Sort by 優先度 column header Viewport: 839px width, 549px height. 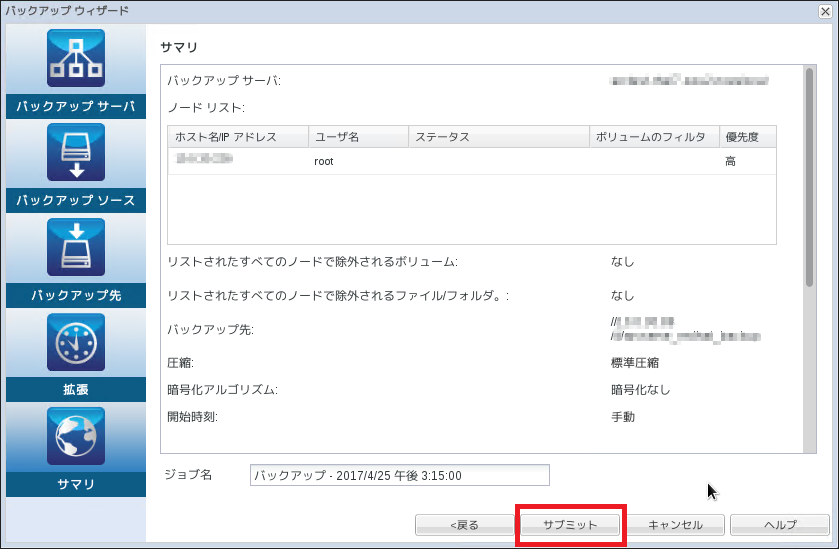pos(748,137)
